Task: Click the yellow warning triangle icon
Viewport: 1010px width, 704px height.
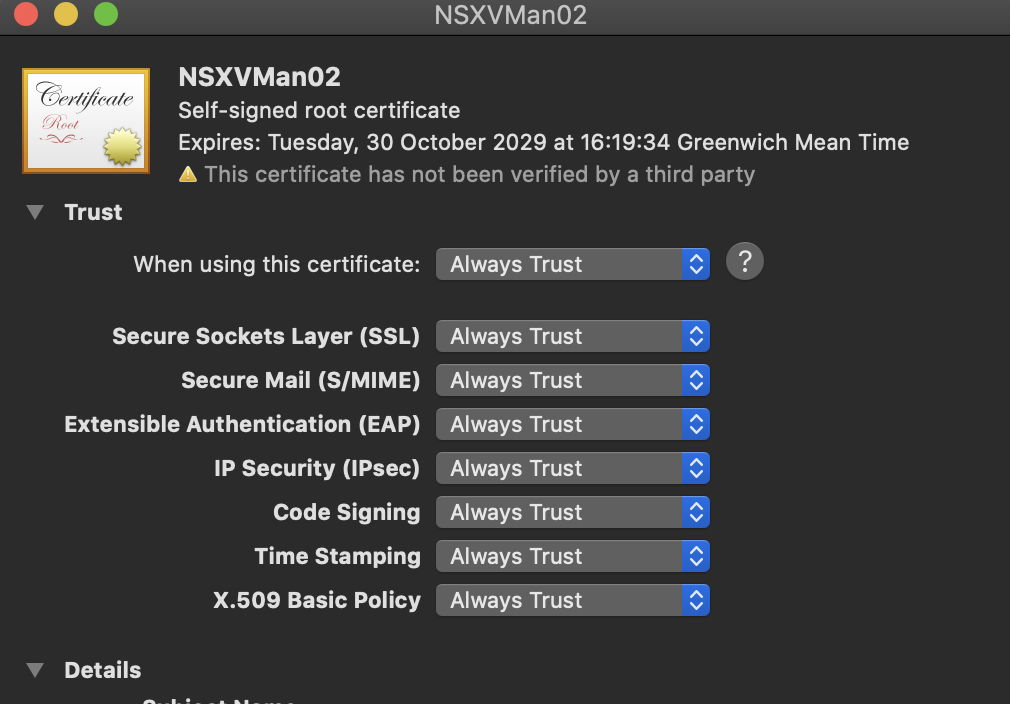Action: coord(187,175)
